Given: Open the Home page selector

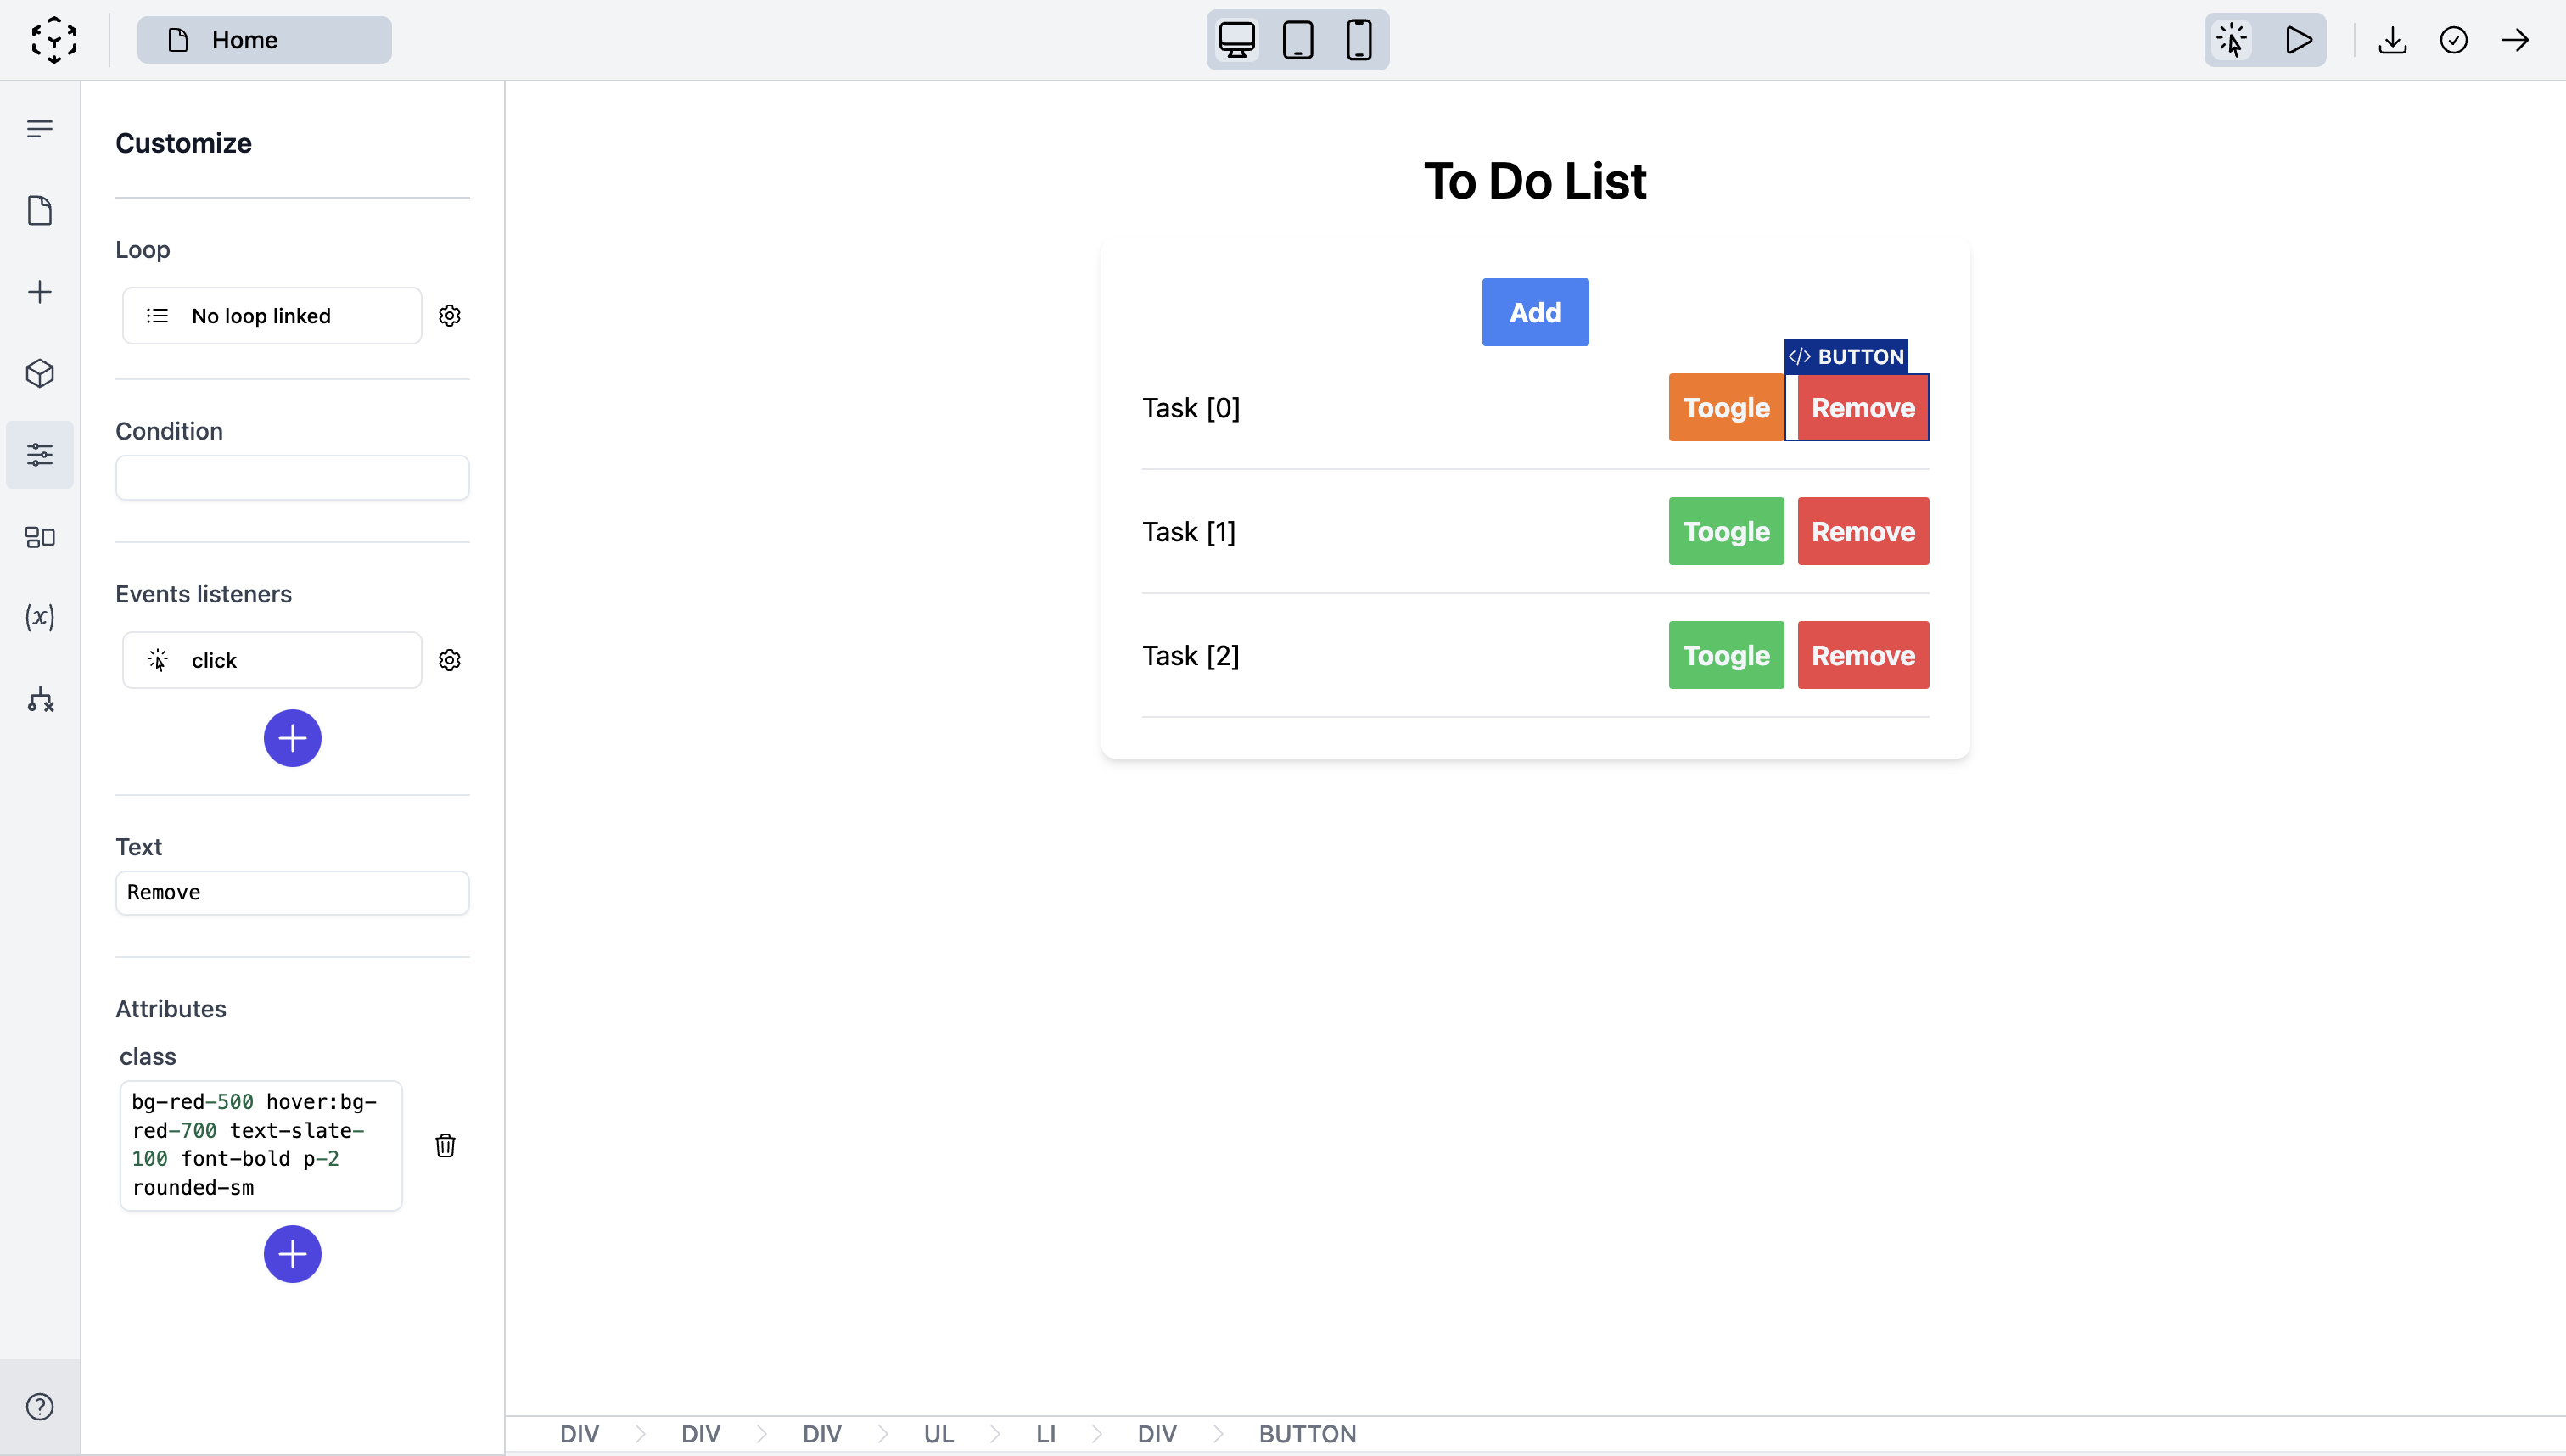Looking at the screenshot, I should [264, 40].
